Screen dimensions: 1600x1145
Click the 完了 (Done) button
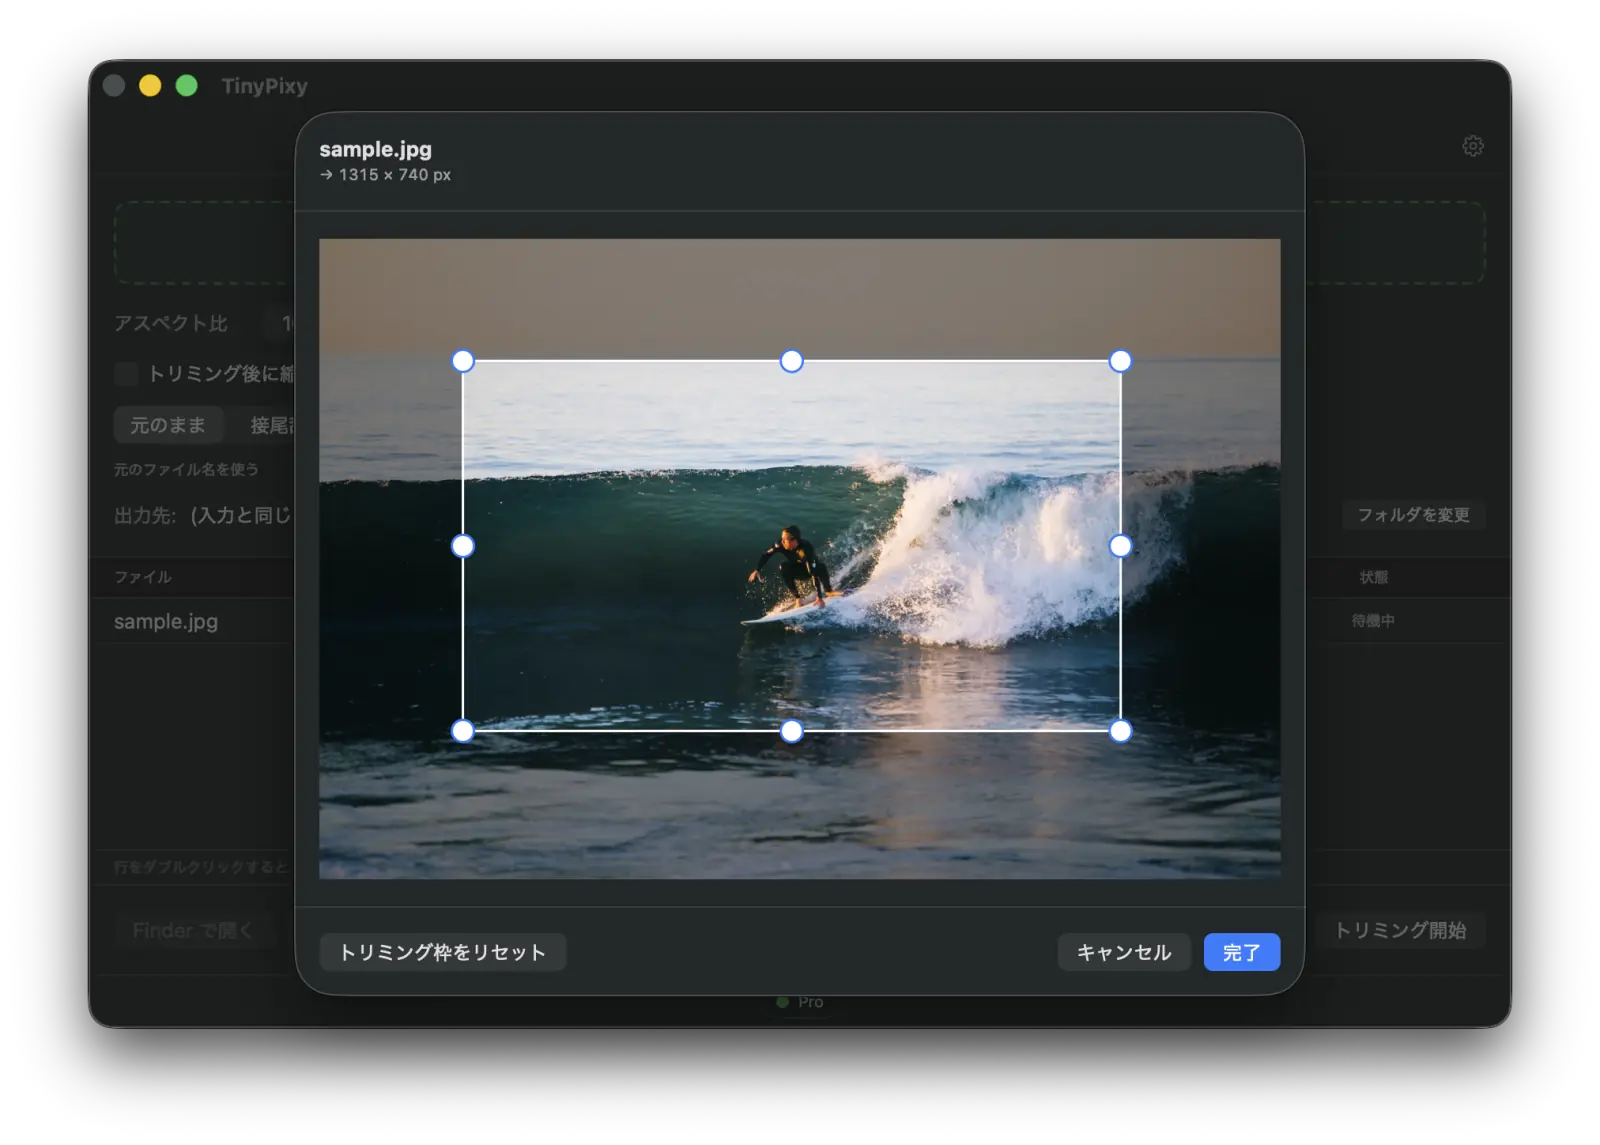(x=1241, y=952)
